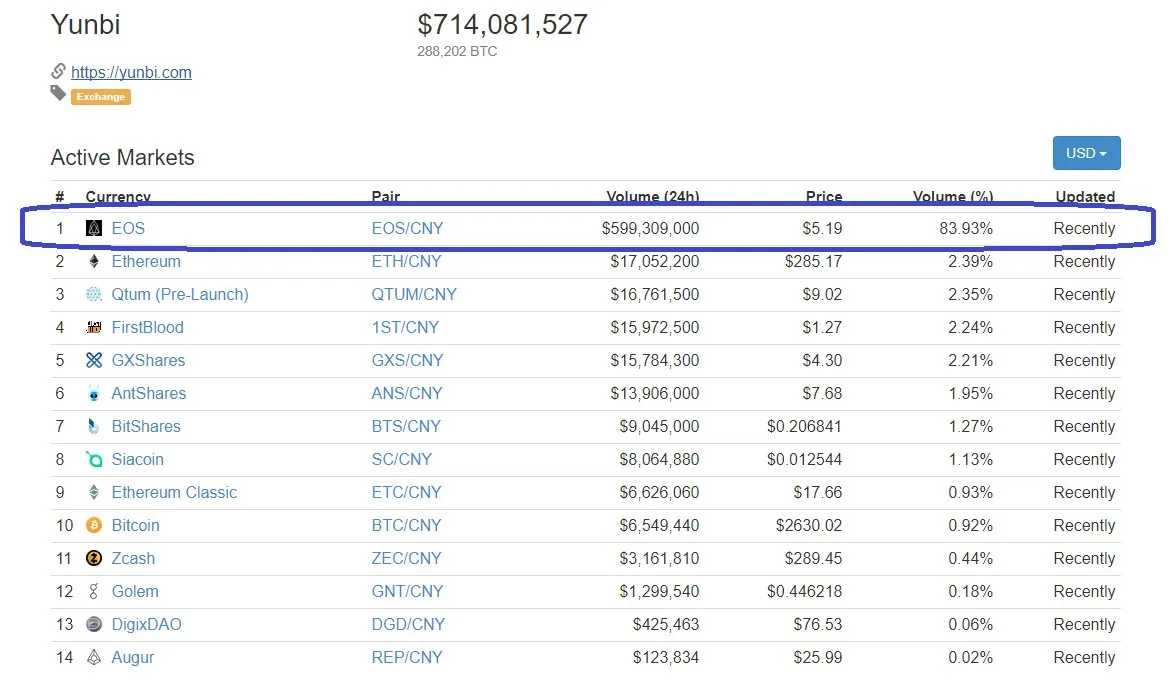
Task: Open the EOS currency link
Action: pos(128,228)
